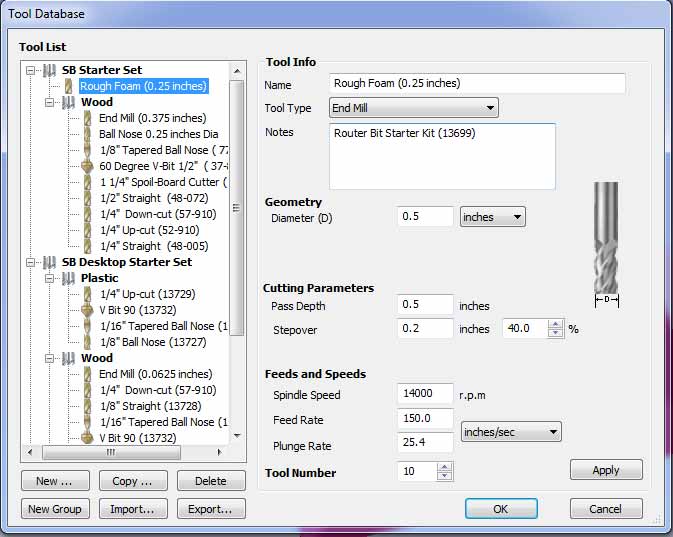
Task: Decrease stepover percentage with down arrow
Action: (555, 333)
